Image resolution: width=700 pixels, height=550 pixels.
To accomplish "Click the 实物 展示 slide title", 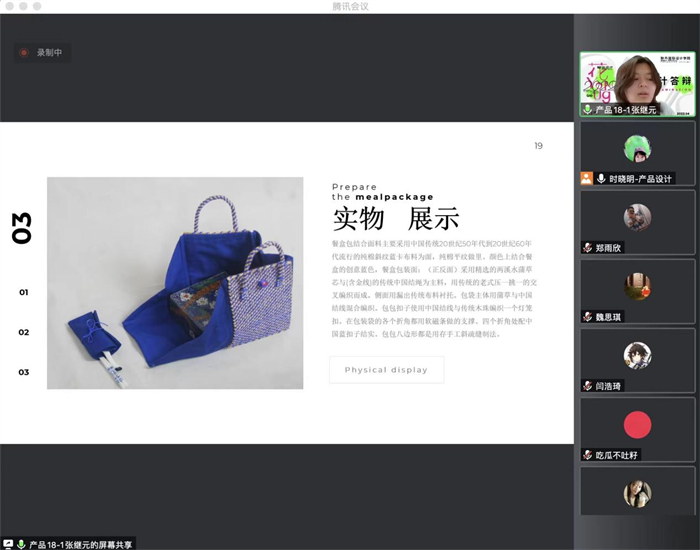I will coord(396,219).
